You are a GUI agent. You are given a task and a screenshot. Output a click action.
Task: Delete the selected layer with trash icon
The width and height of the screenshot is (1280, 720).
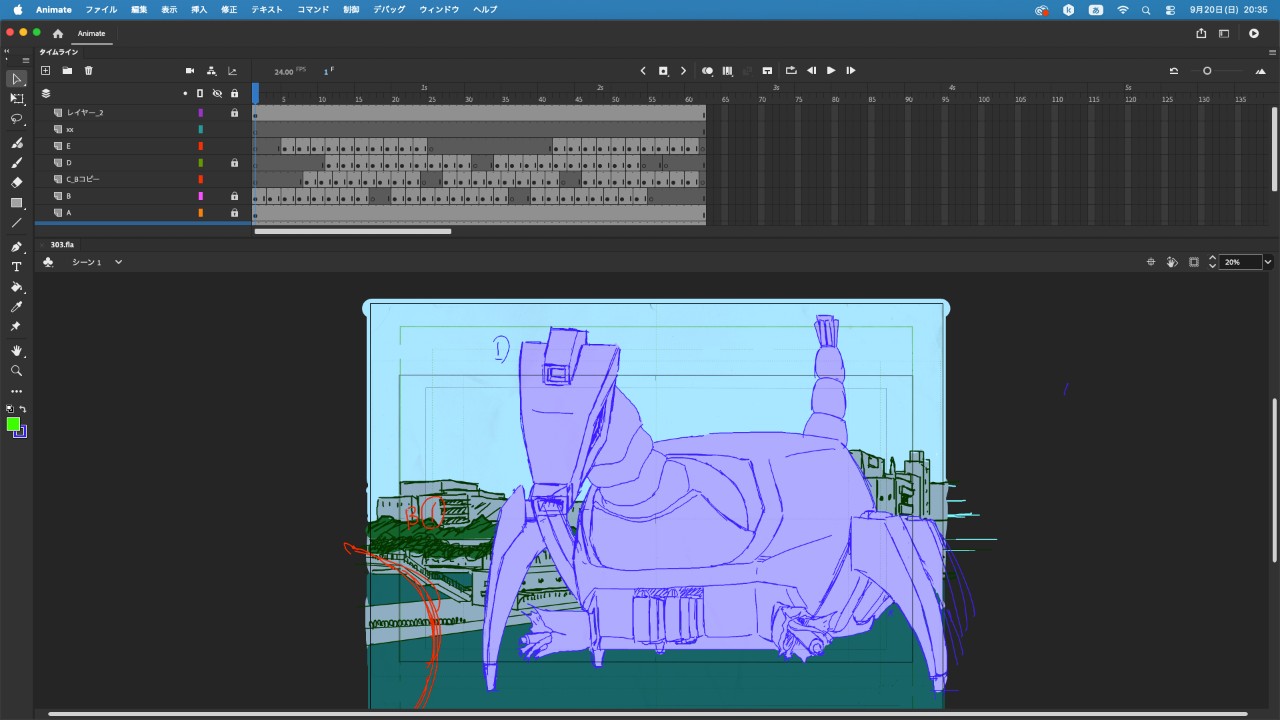[89, 71]
